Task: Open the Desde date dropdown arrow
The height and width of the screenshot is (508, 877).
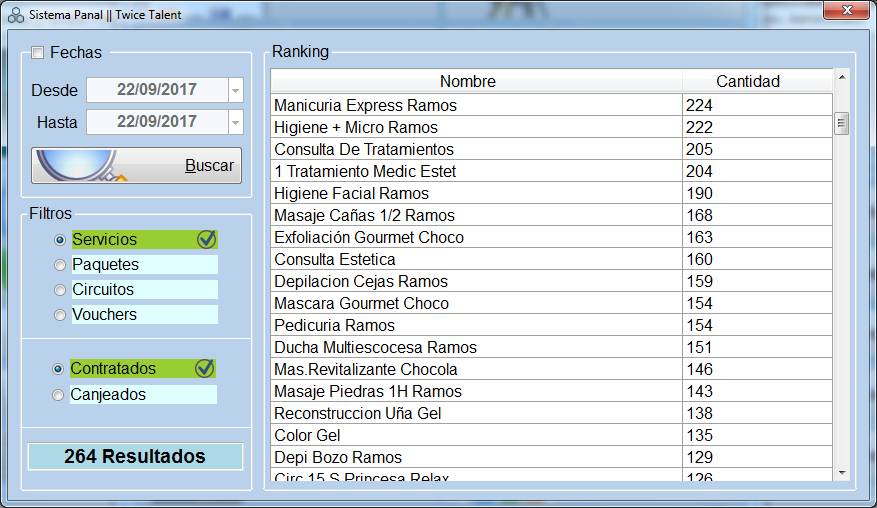Action: (x=236, y=90)
